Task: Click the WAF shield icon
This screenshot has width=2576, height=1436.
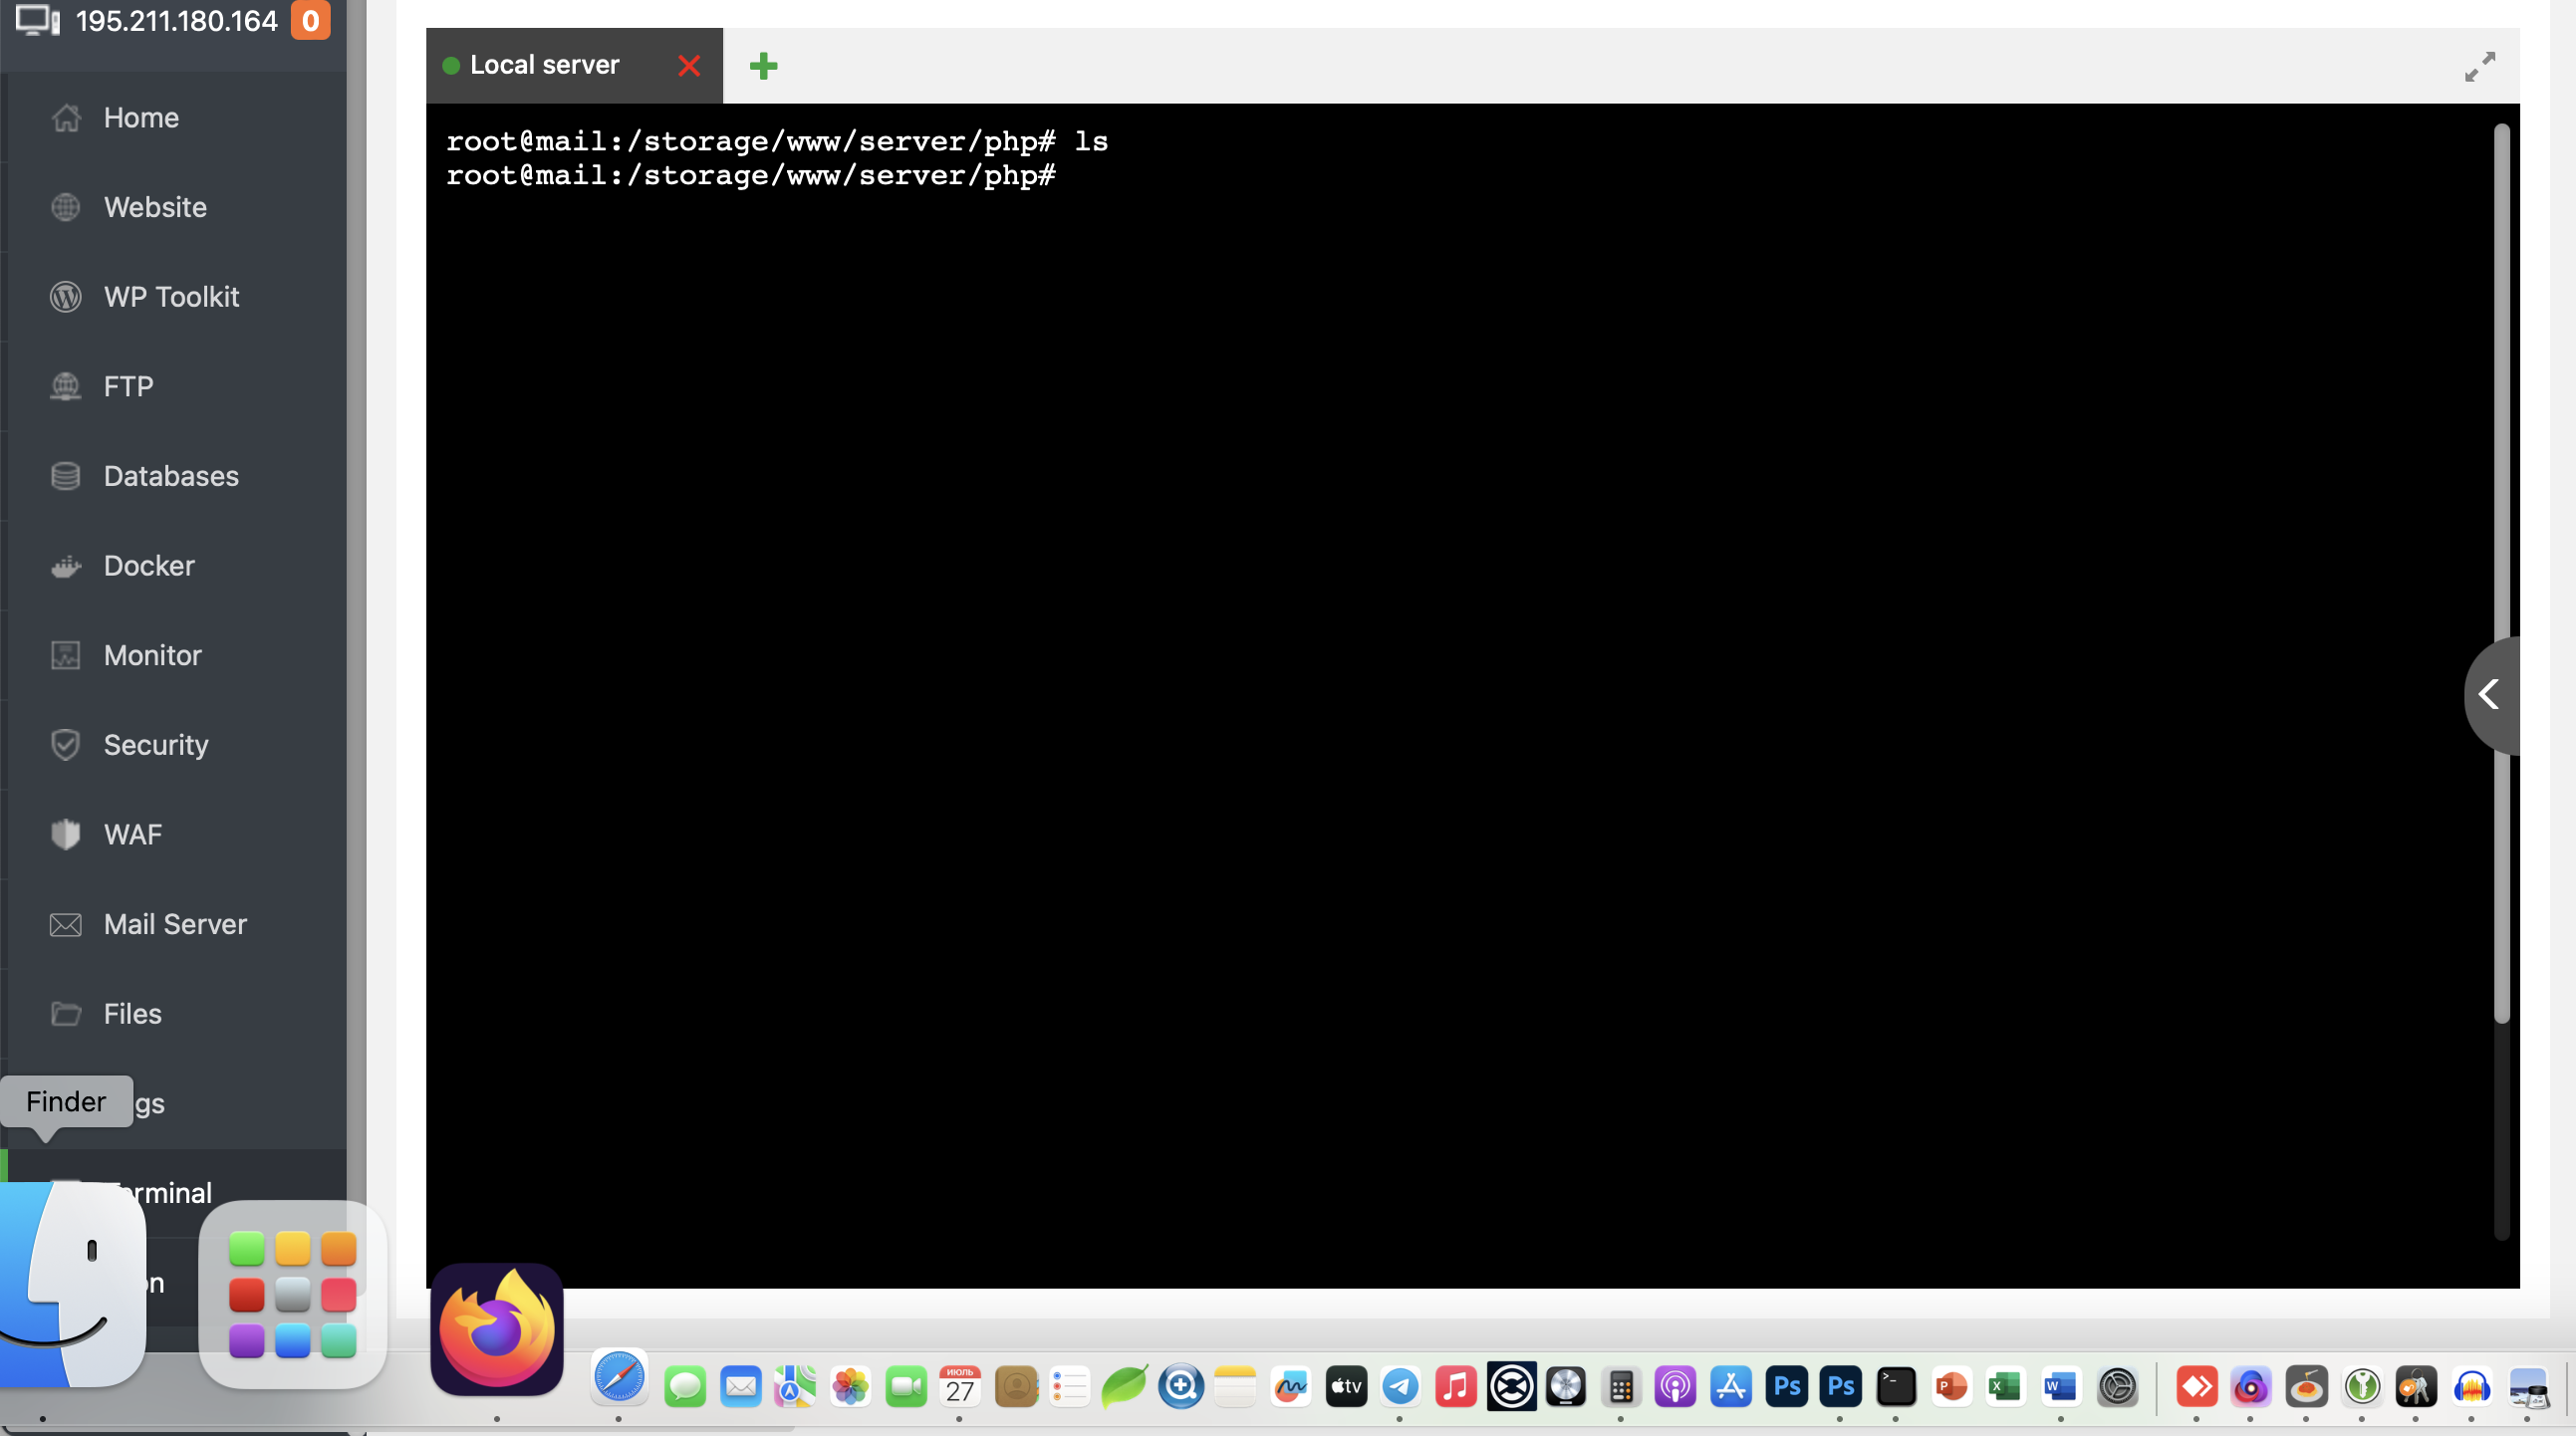Action: (66, 835)
